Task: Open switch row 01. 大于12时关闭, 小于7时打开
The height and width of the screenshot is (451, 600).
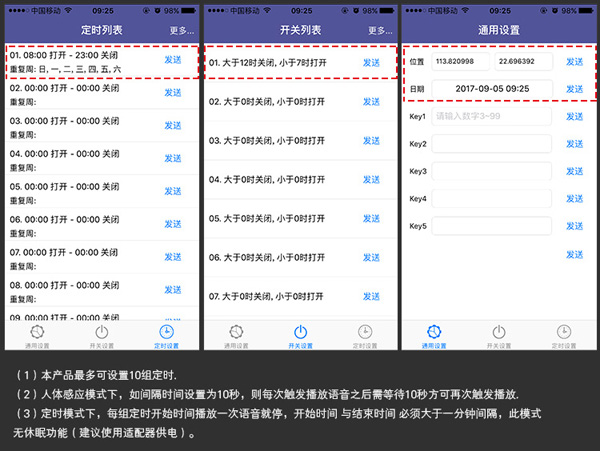Action: tap(300, 63)
